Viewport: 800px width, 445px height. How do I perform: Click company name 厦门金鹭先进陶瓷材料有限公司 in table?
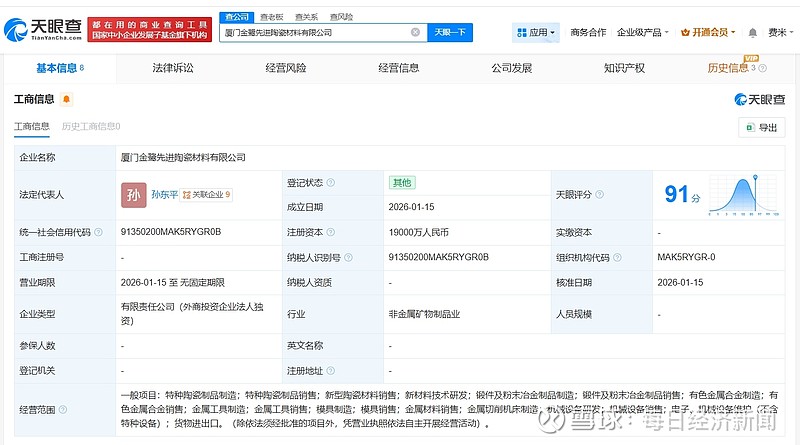(x=183, y=158)
